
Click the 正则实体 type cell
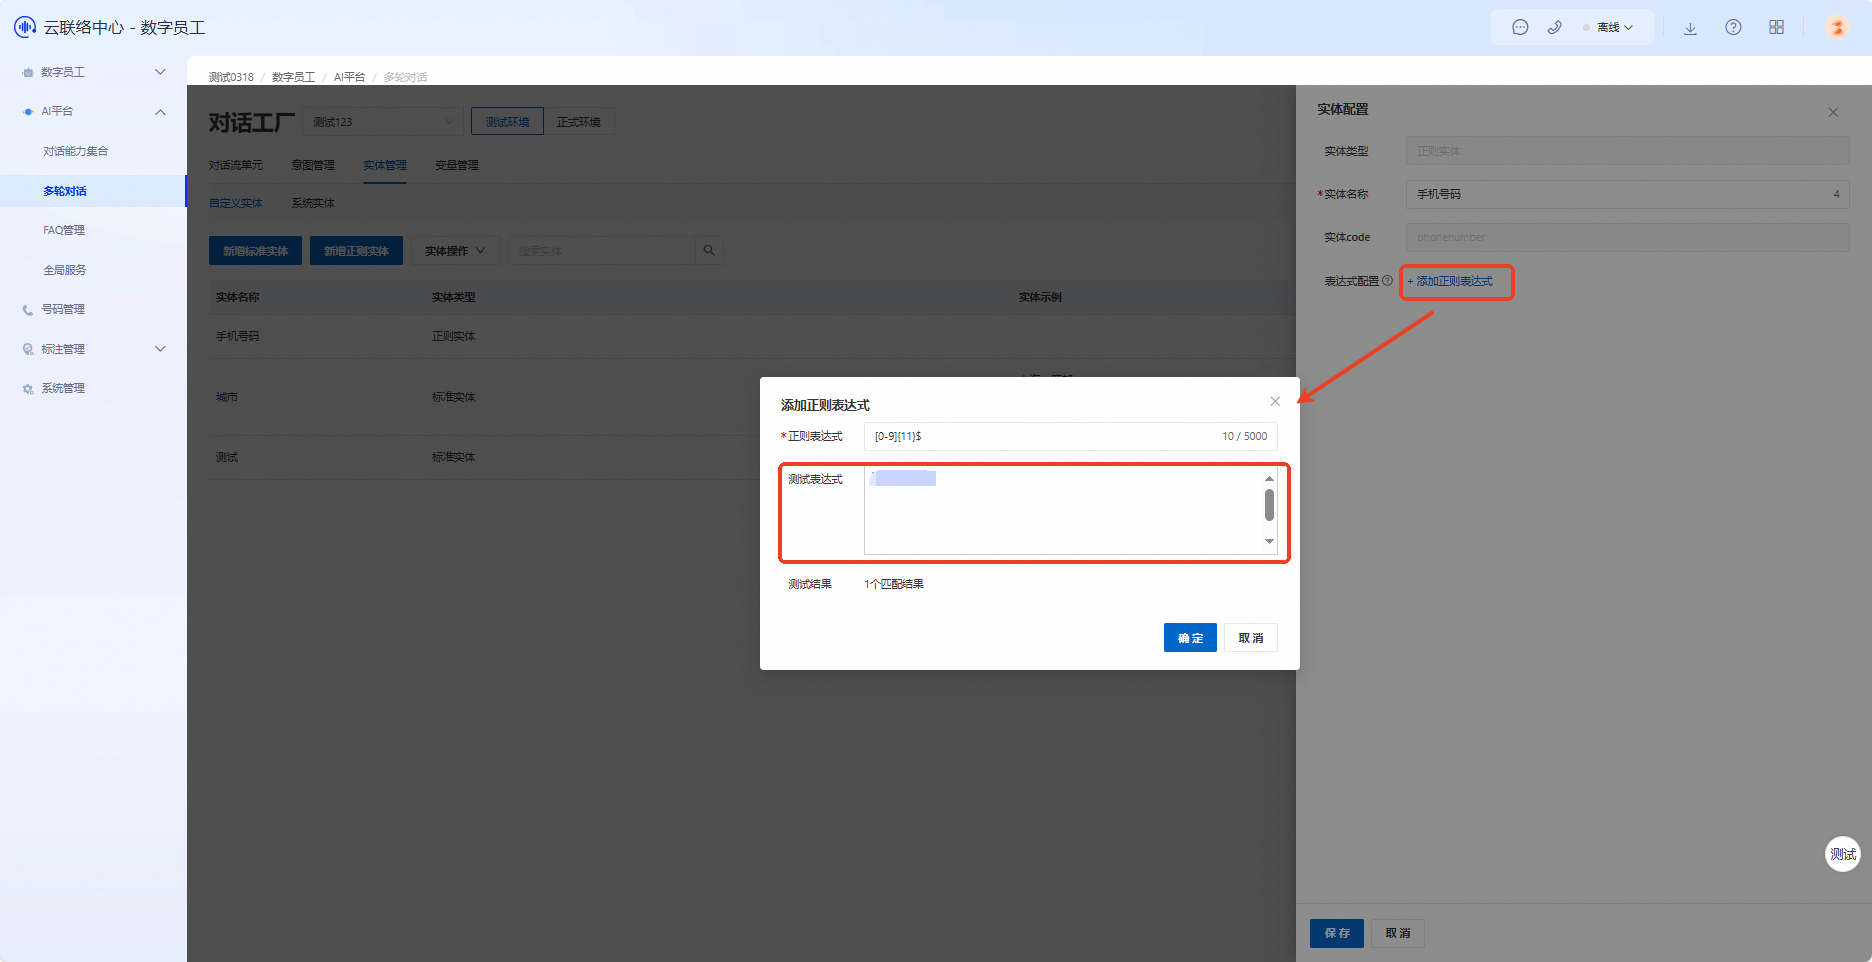(x=454, y=337)
